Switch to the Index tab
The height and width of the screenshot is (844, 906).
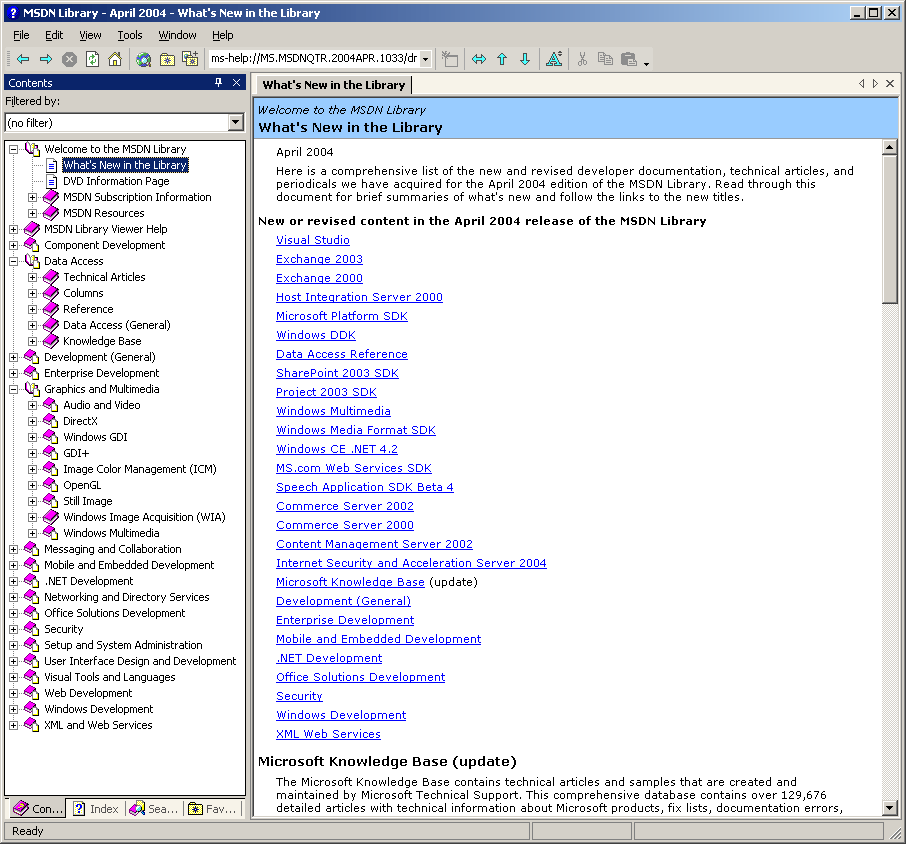click(95, 809)
